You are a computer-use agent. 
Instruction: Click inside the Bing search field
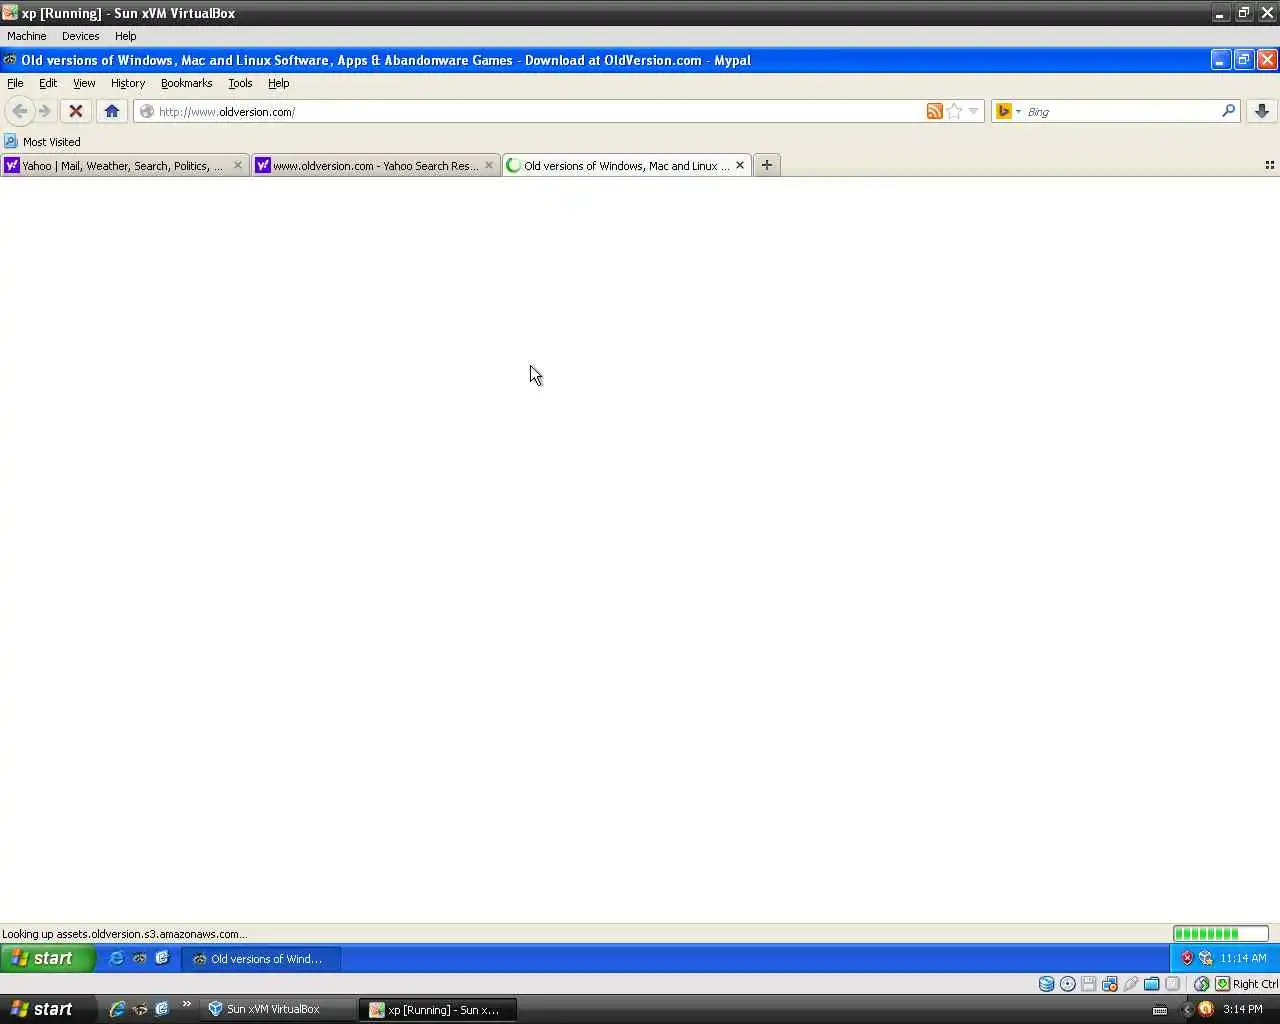1120,111
